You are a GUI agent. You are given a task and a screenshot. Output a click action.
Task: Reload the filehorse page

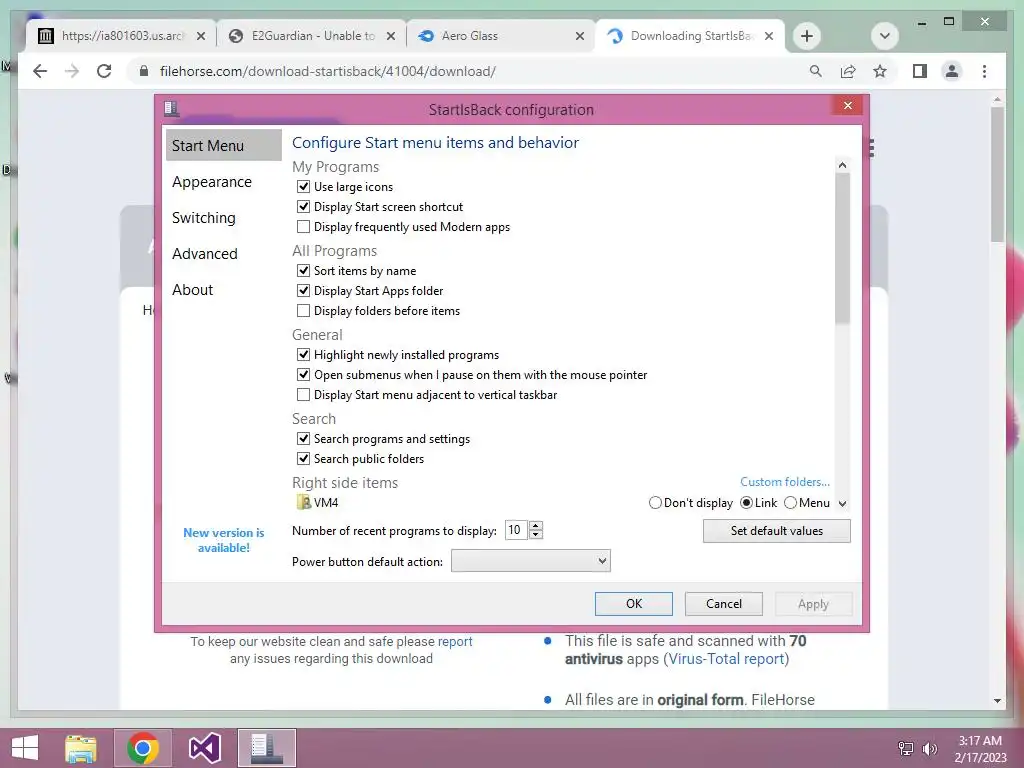coord(104,71)
